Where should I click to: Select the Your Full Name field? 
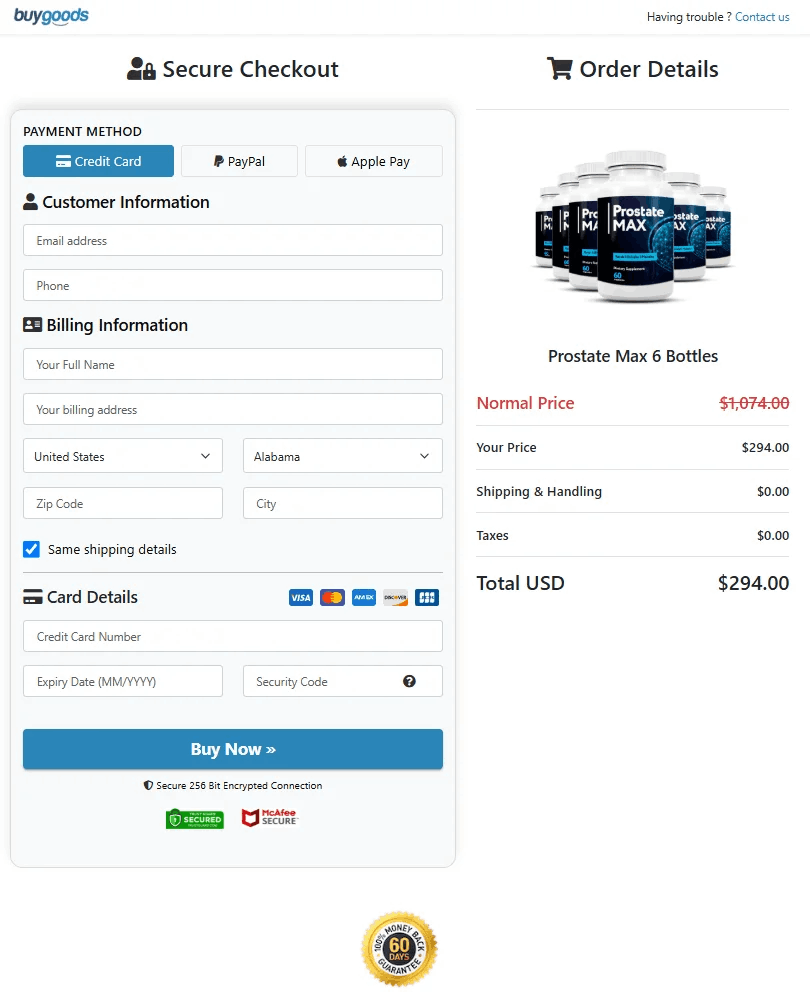click(233, 364)
